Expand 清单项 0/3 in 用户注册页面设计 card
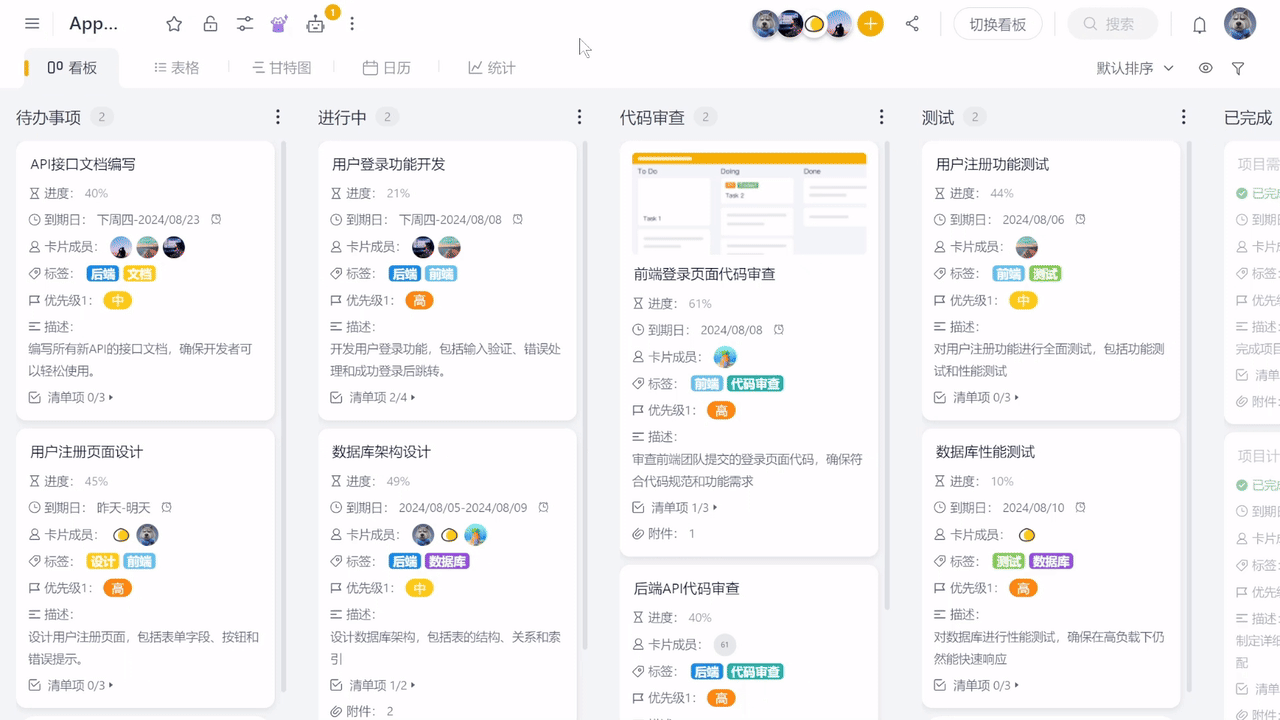 point(71,685)
